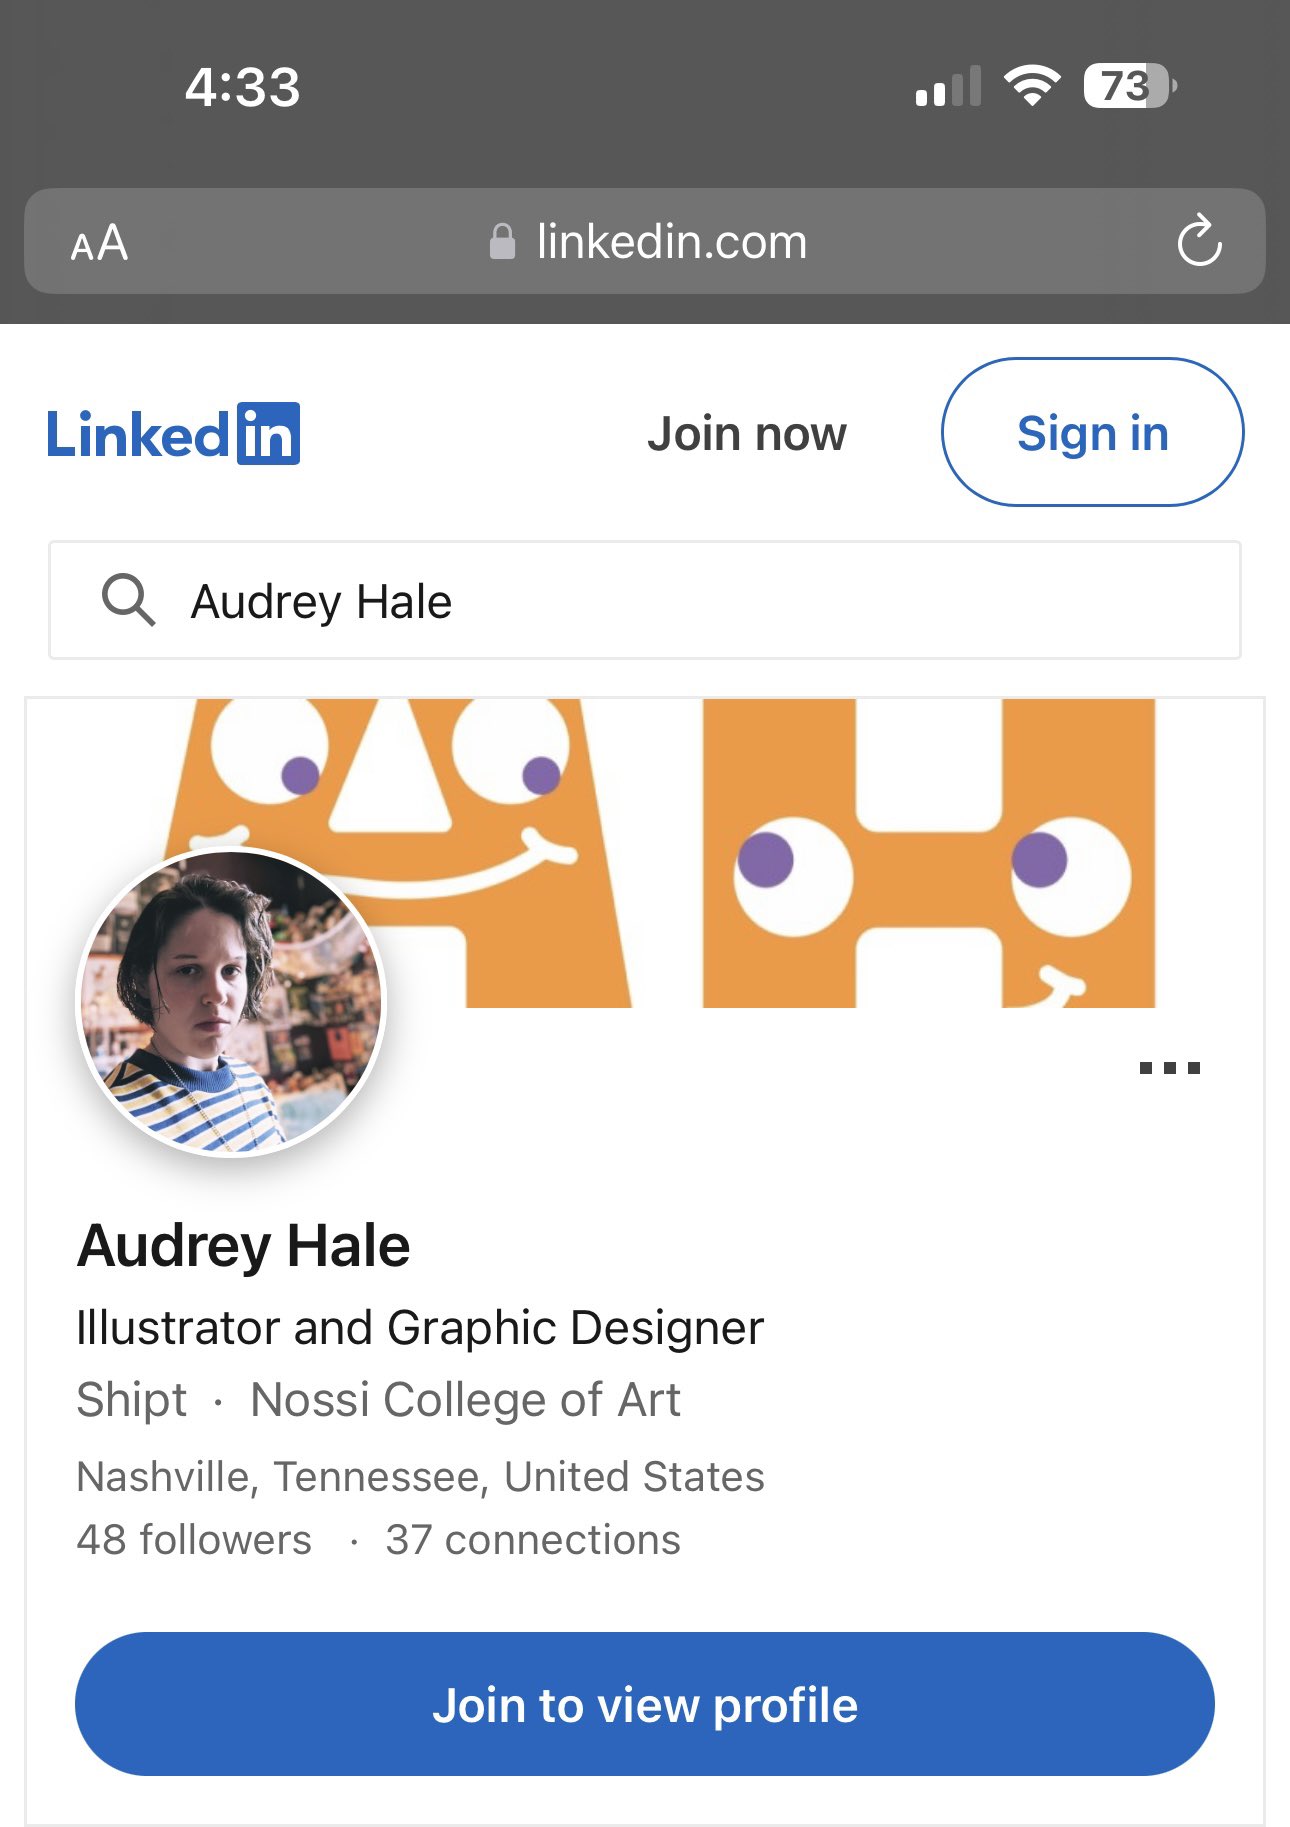
Task: Click the Join to view profile button
Action: pos(645,1704)
